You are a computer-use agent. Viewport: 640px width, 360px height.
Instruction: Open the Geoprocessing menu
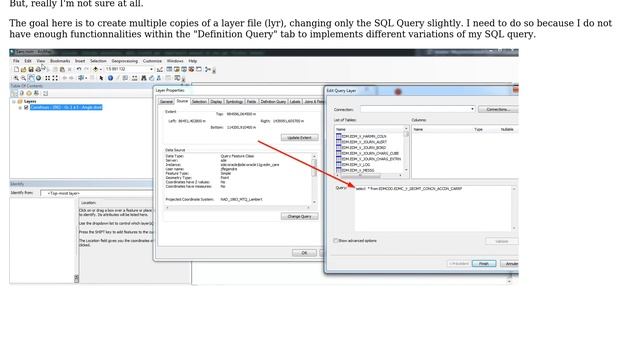(x=124, y=61)
